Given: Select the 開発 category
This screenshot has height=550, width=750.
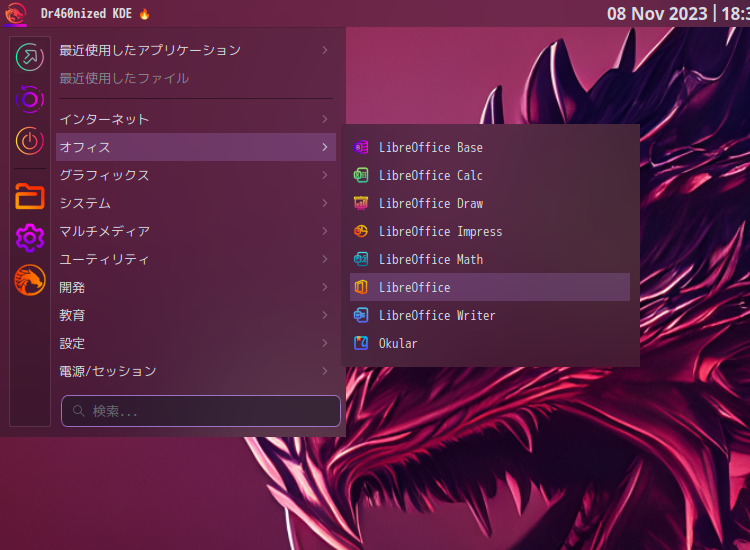Looking at the screenshot, I should (196, 287).
